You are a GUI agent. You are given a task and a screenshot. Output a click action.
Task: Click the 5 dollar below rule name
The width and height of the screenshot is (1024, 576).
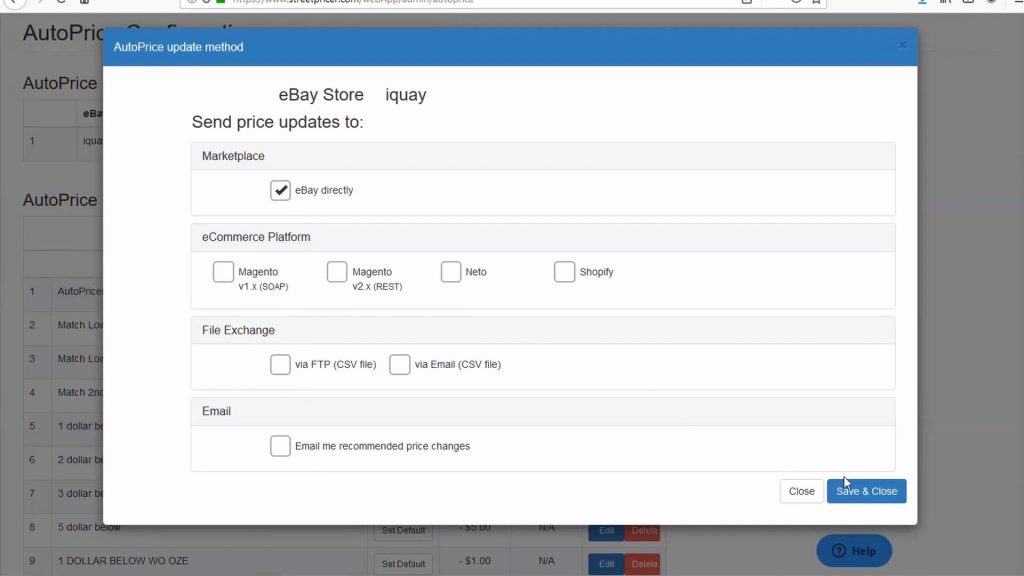pyautogui.click(x=89, y=527)
